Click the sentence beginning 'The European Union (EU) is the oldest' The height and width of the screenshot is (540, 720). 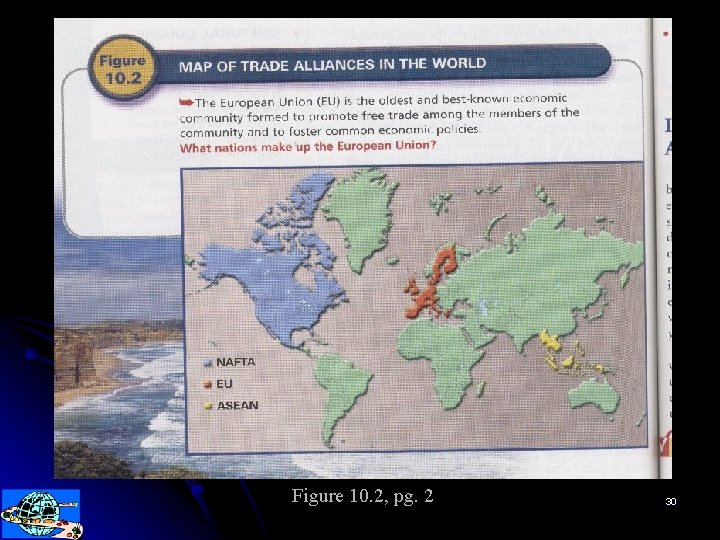(379, 116)
